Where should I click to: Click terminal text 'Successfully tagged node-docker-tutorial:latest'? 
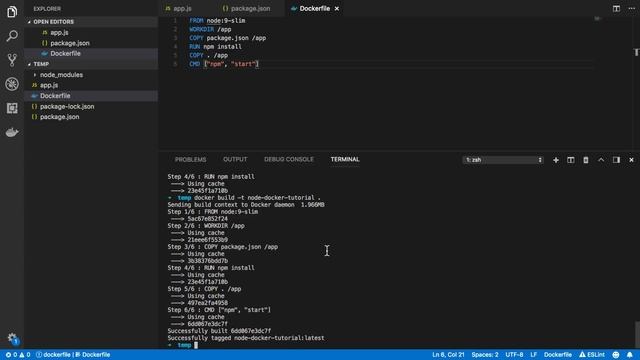246,338
